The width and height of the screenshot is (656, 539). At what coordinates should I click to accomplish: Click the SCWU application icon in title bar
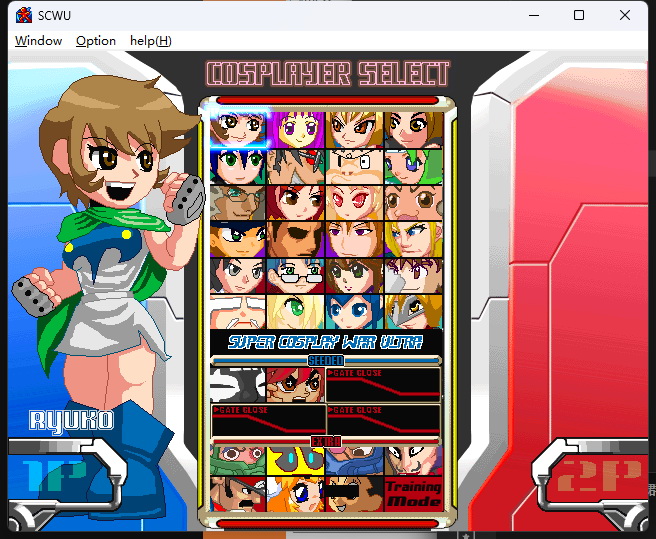pos(24,15)
